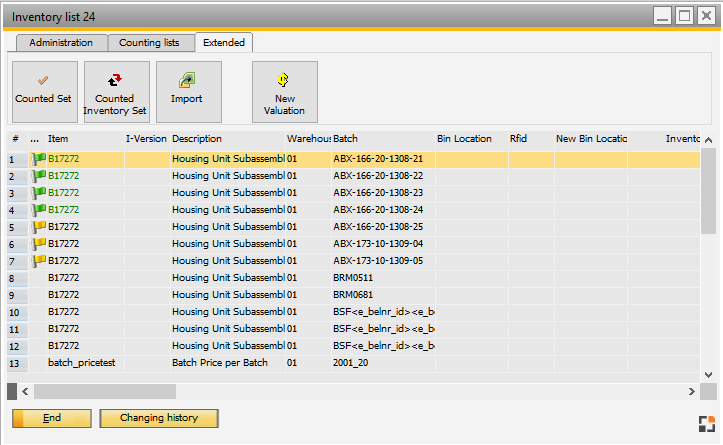The height and width of the screenshot is (445, 723).
Task: Click the green flag in row 4
Action: pyautogui.click(x=39, y=210)
